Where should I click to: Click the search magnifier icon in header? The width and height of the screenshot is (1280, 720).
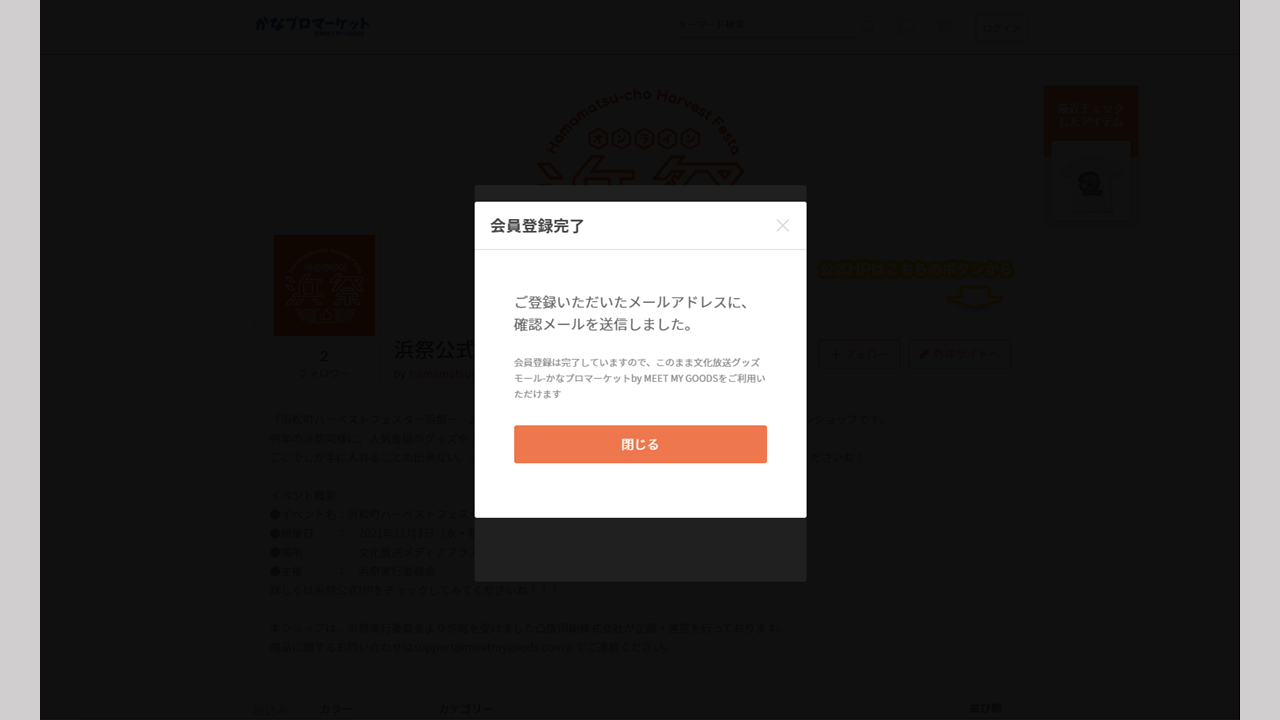pyautogui.click(x=869, y=27)
